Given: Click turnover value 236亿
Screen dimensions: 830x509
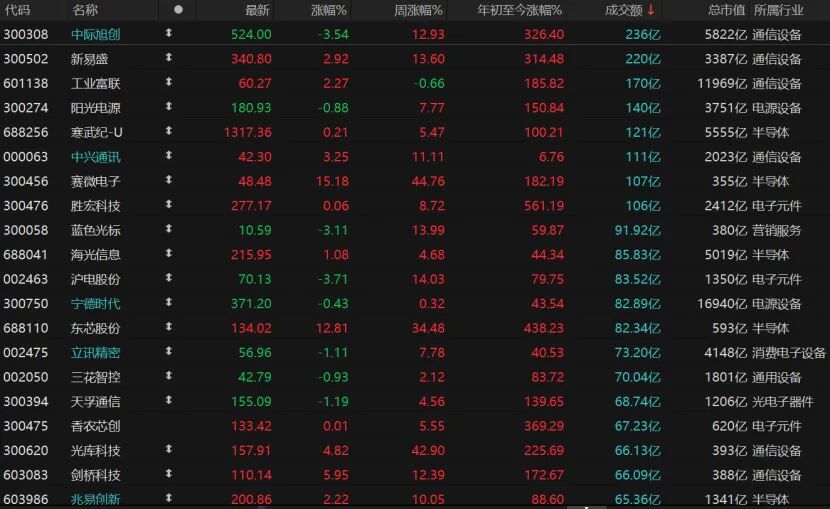Looking at the screenshot, I should click(x=643, y=34).
